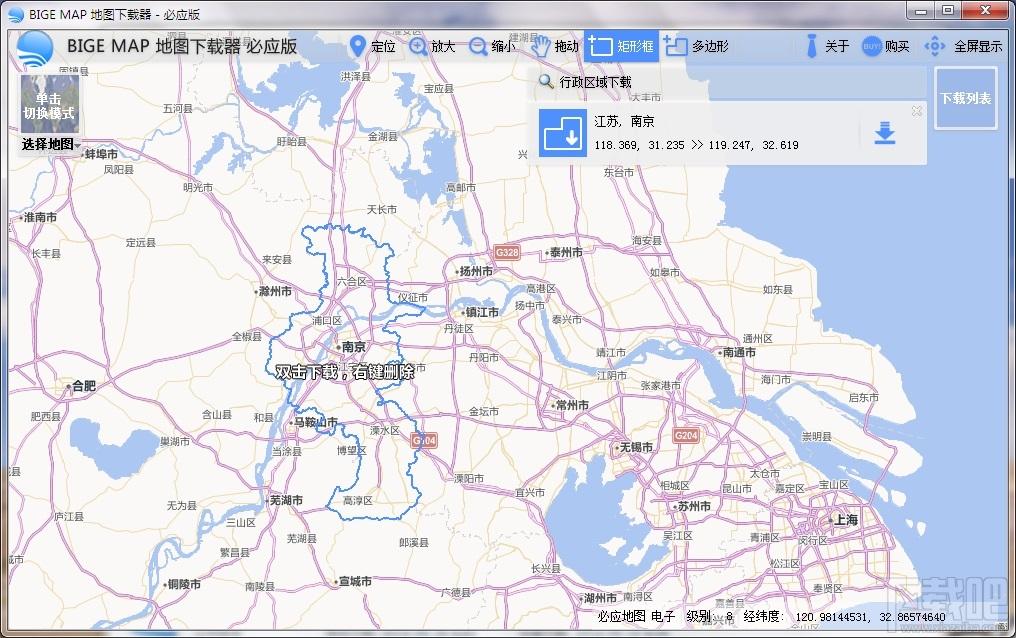Click the 级别 zoom level status
1016x638 pixels.
pyautogui.click(x=710, y=617)
